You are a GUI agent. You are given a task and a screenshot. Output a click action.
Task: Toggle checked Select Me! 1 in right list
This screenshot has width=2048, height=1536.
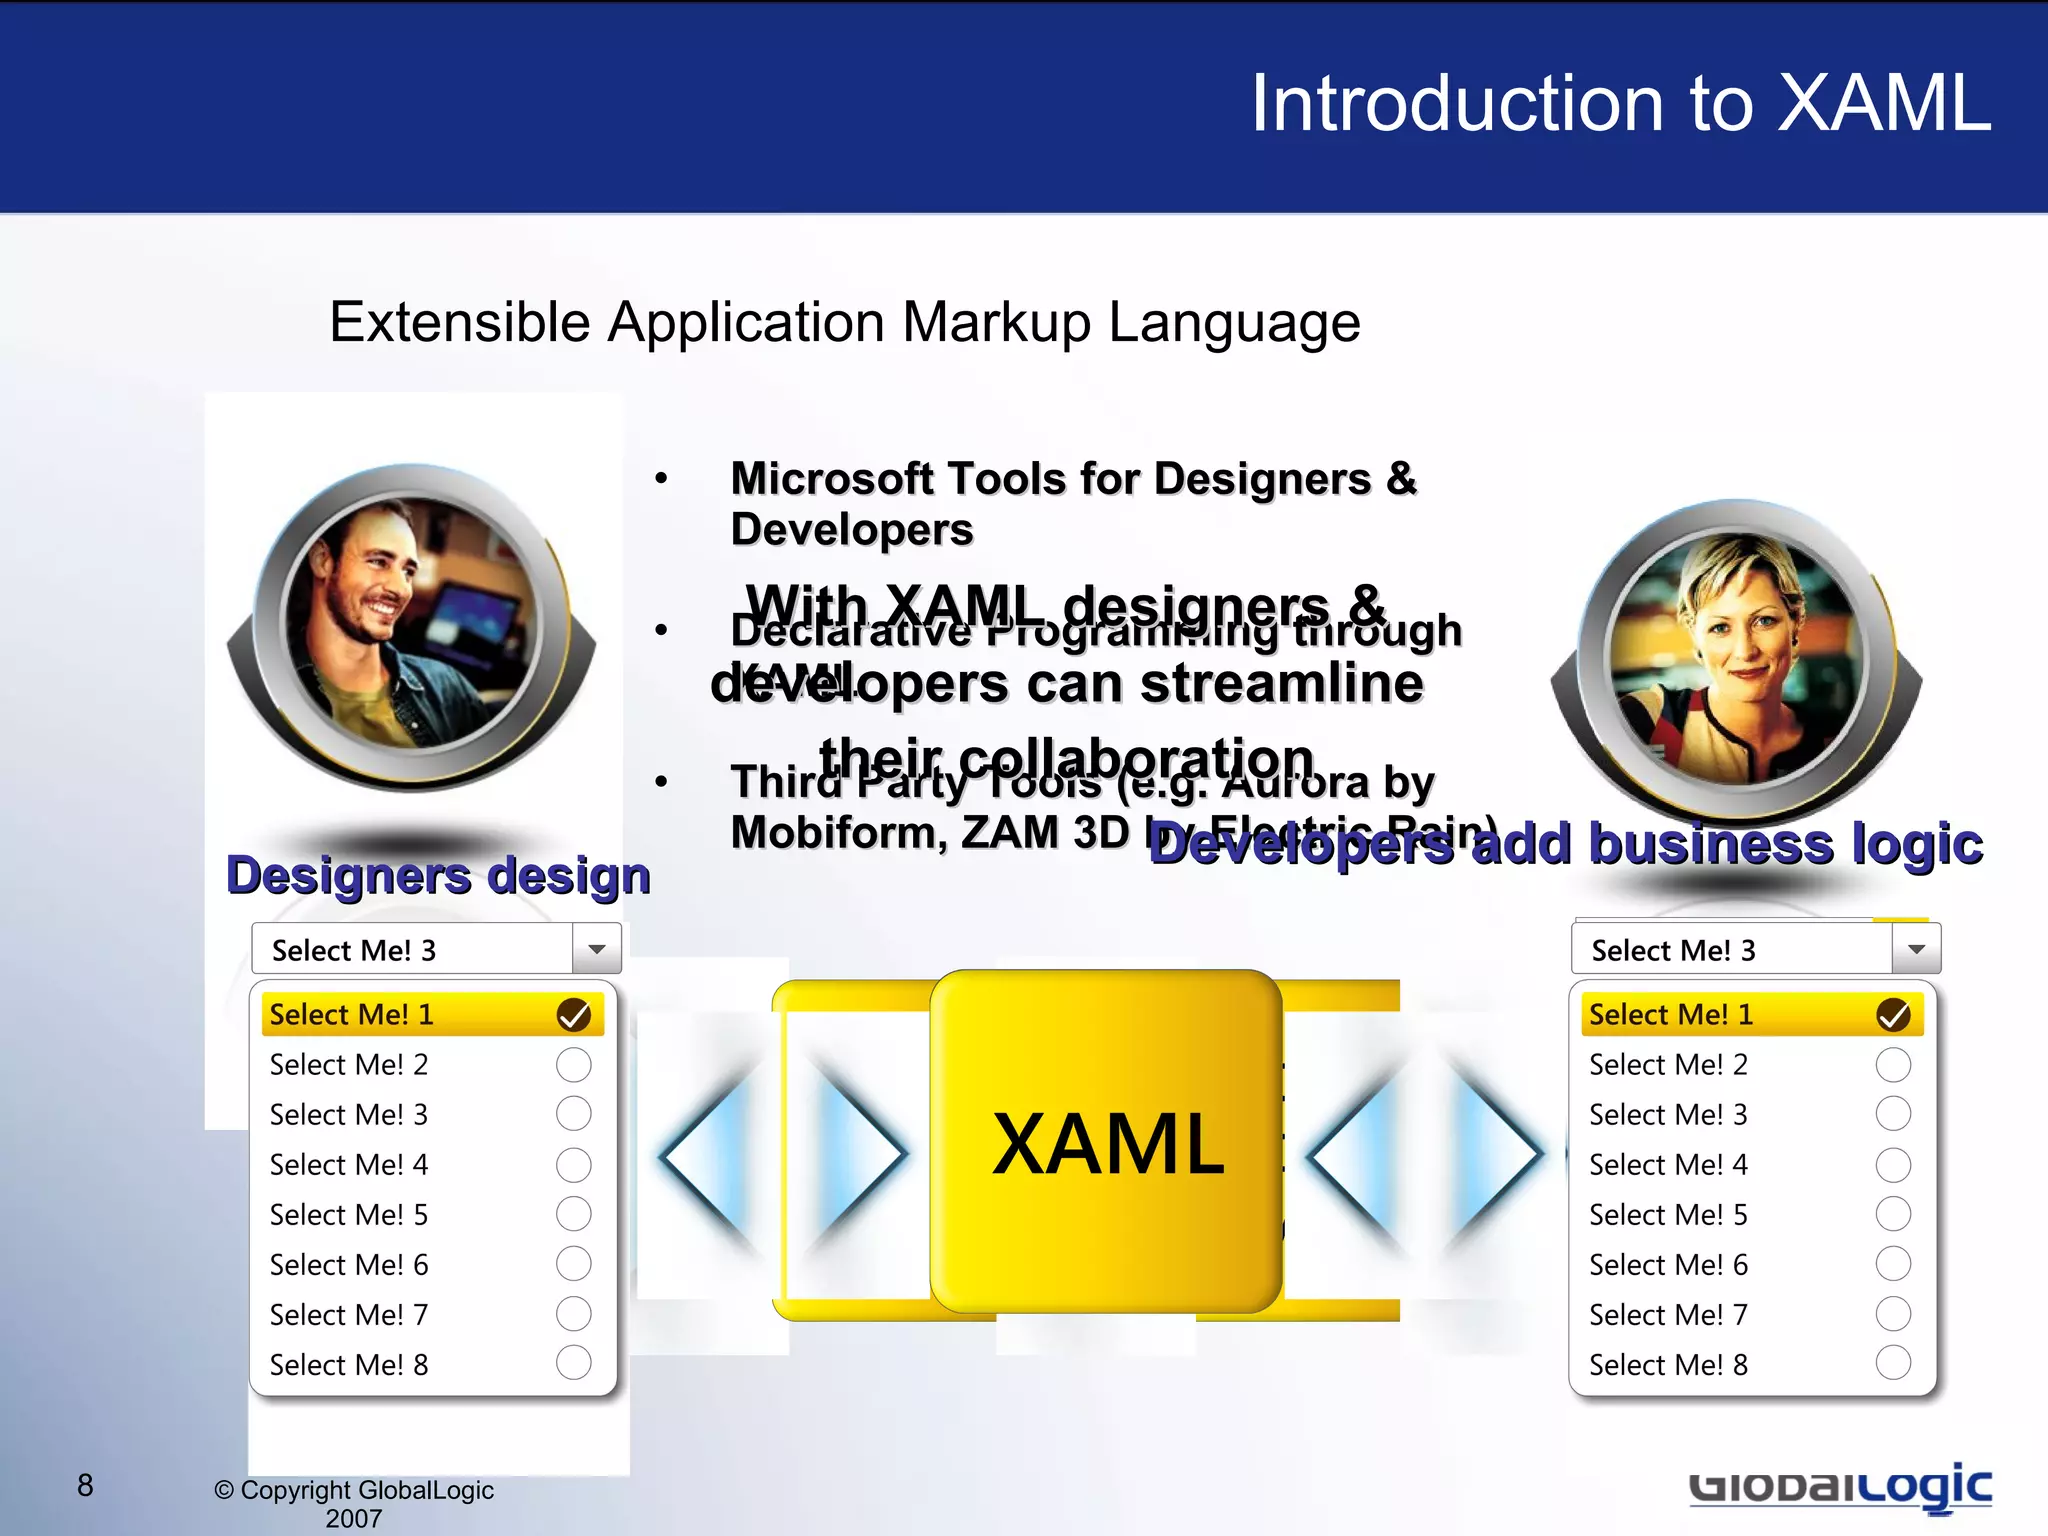(1892, 1015)
